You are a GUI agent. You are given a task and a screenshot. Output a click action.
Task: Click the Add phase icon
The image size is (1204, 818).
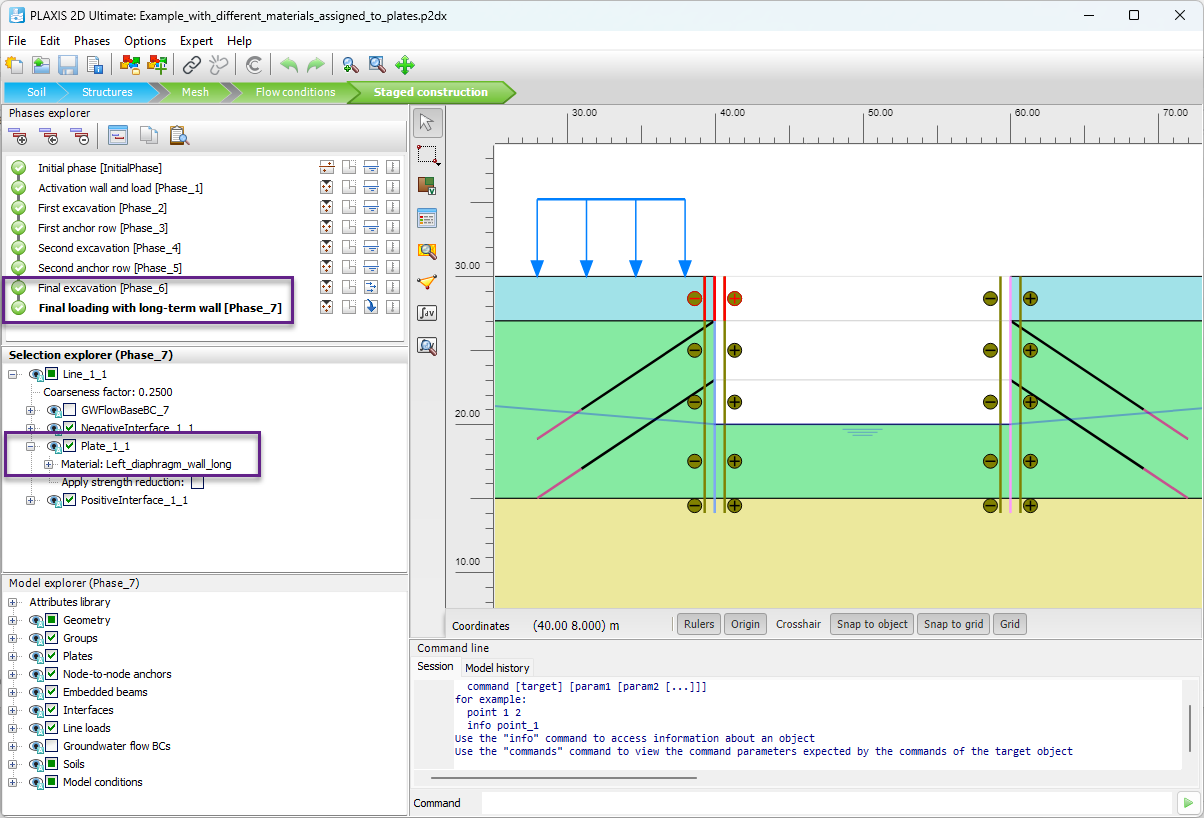[x=17, y=135]
